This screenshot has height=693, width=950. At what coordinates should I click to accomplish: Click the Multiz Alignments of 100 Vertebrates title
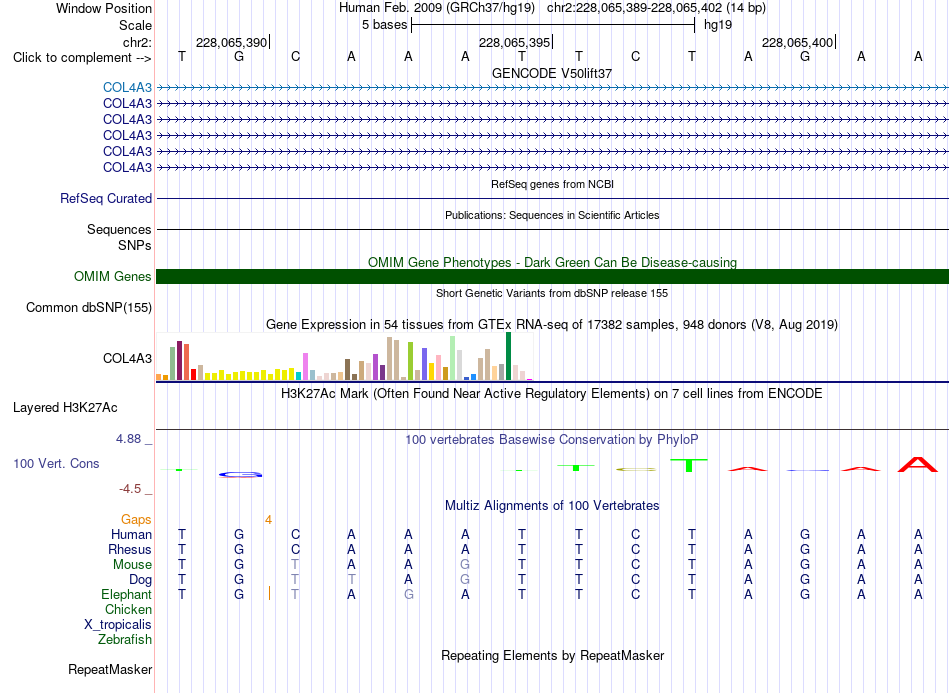[x=552, y=505]
